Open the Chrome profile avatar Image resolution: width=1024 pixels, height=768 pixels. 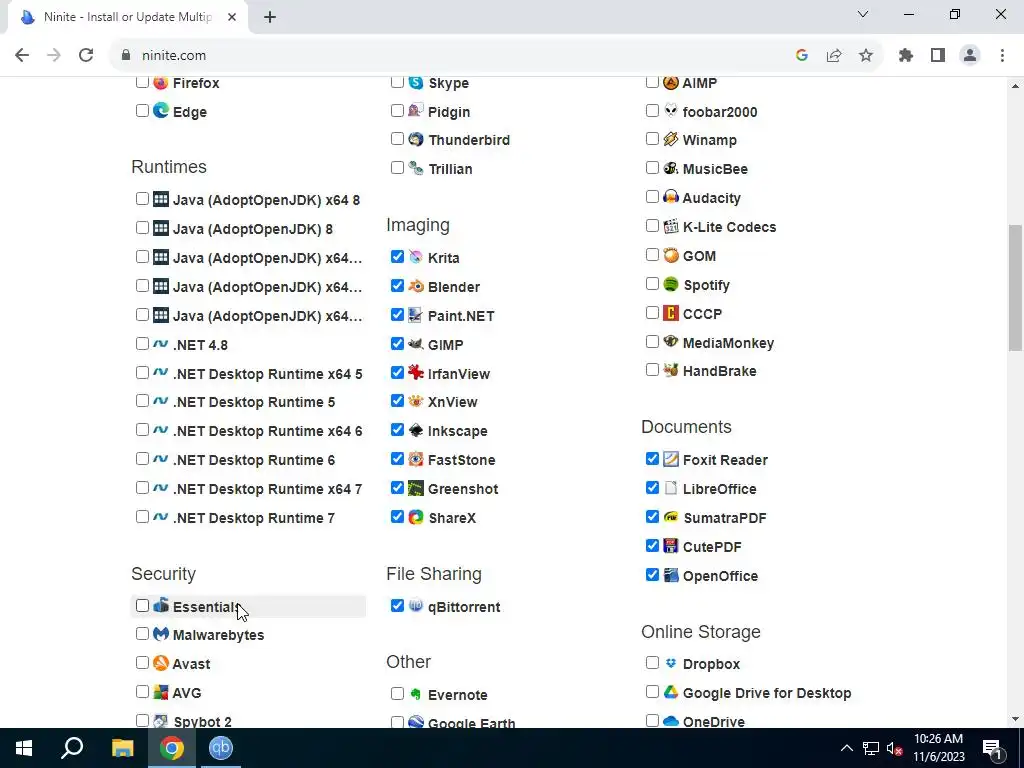[970, 56]
